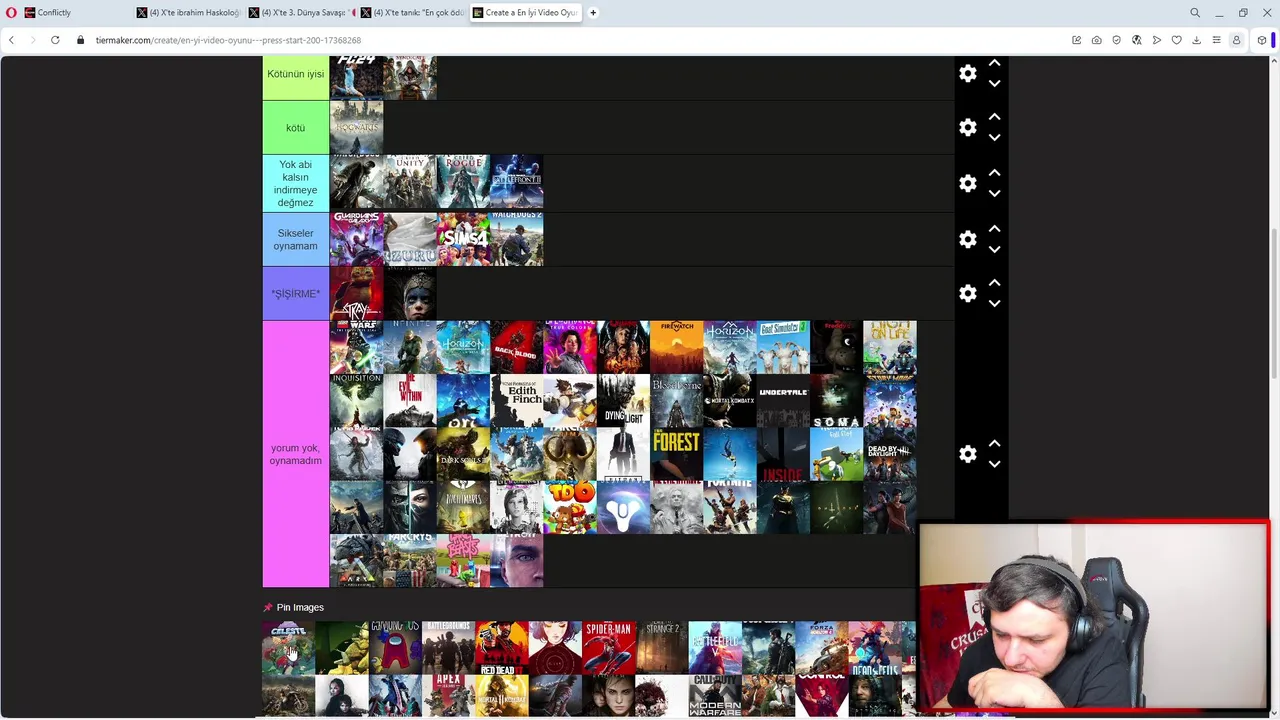Switch to X'te ibrahim Haskoloğ tab
The image size is (1280, 720).
point(188,13)
